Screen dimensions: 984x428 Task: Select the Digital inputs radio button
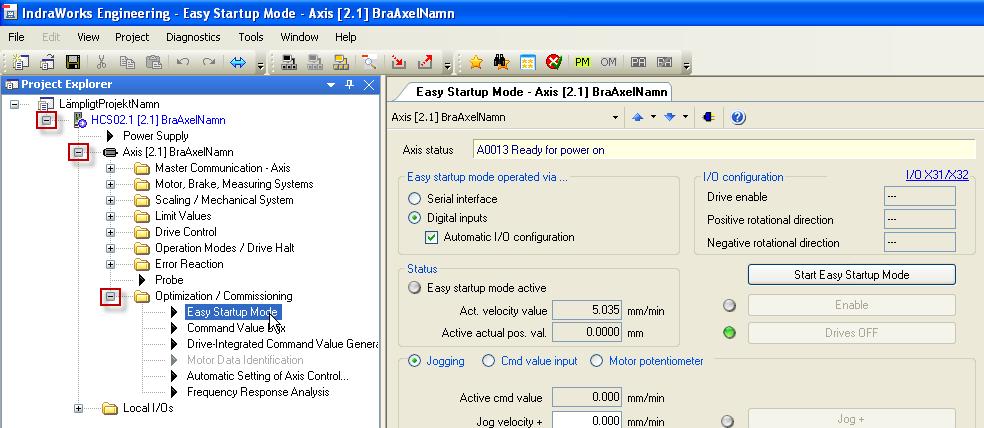point(414,218)
